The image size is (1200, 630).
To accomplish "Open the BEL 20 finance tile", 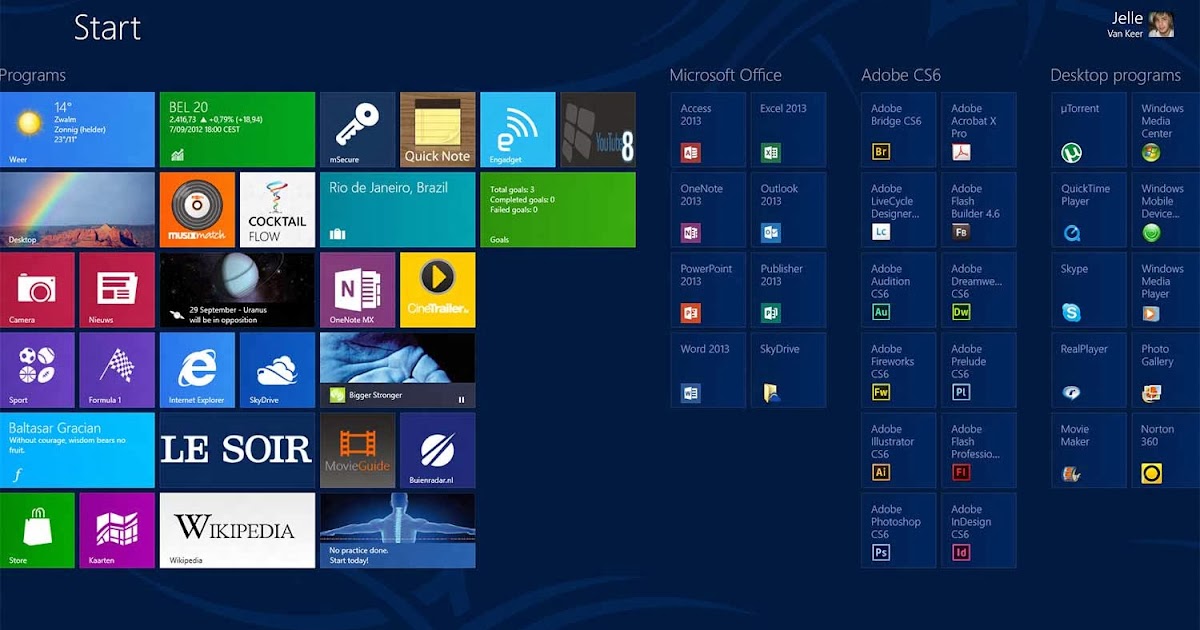I will (237, 130).
